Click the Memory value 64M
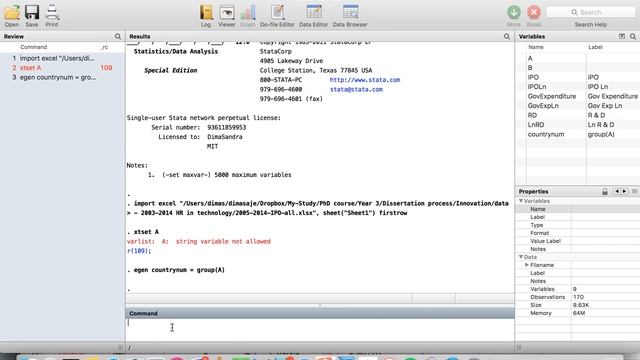 click(579, 313)
